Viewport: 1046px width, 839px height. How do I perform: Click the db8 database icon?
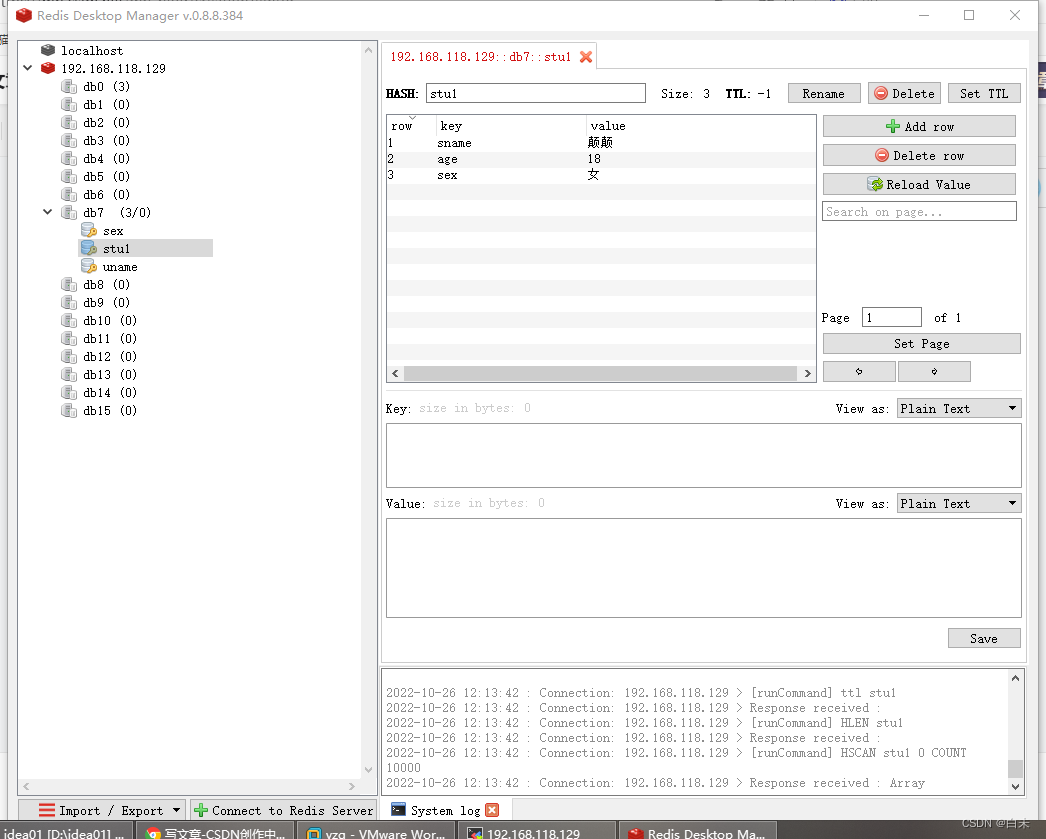click(69, 284)
